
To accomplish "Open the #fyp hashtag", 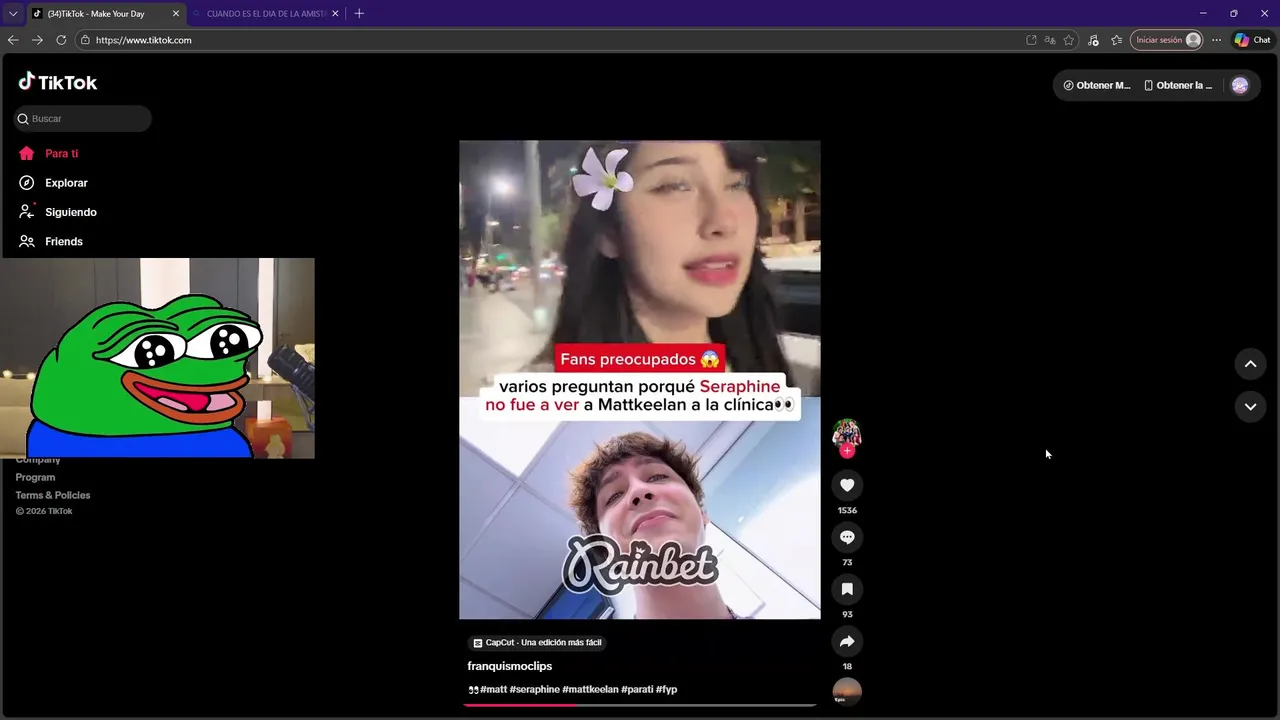I will (667, 690).
